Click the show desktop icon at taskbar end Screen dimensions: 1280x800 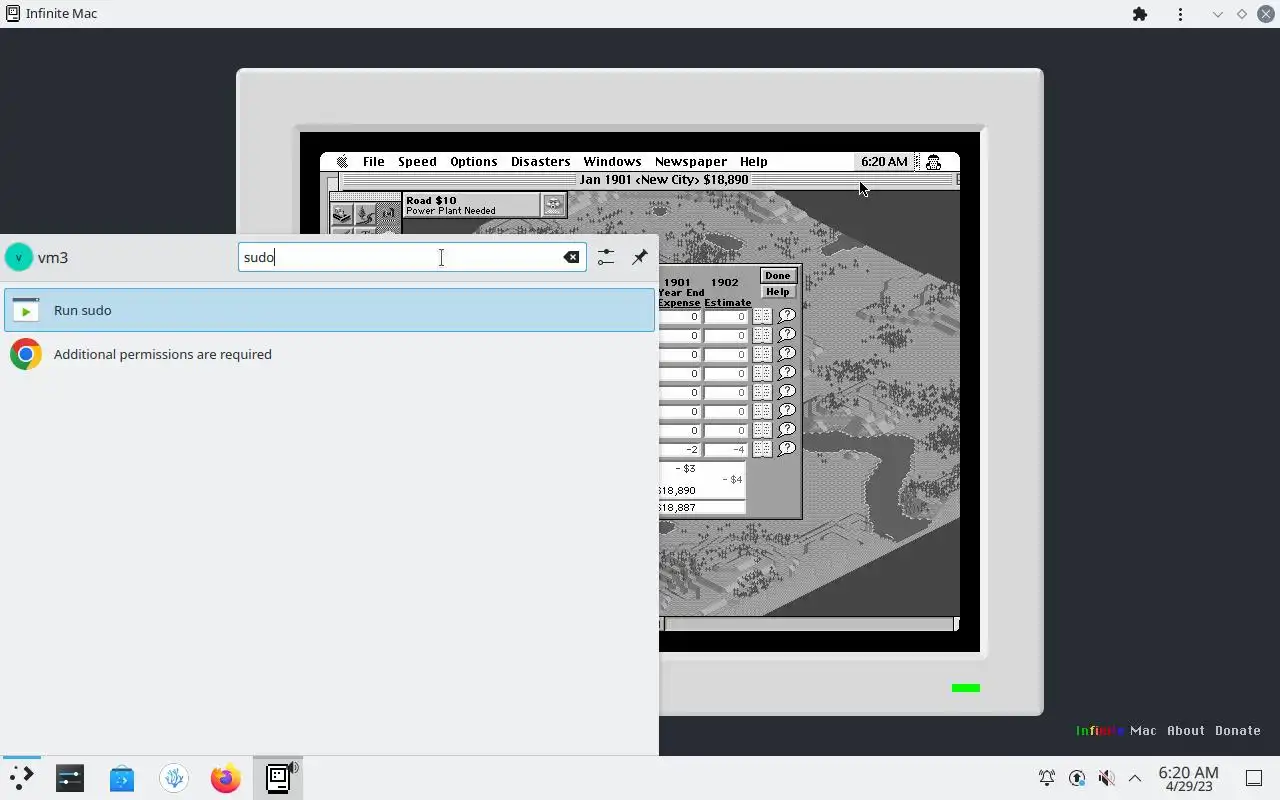click(x=1254, y=778)
